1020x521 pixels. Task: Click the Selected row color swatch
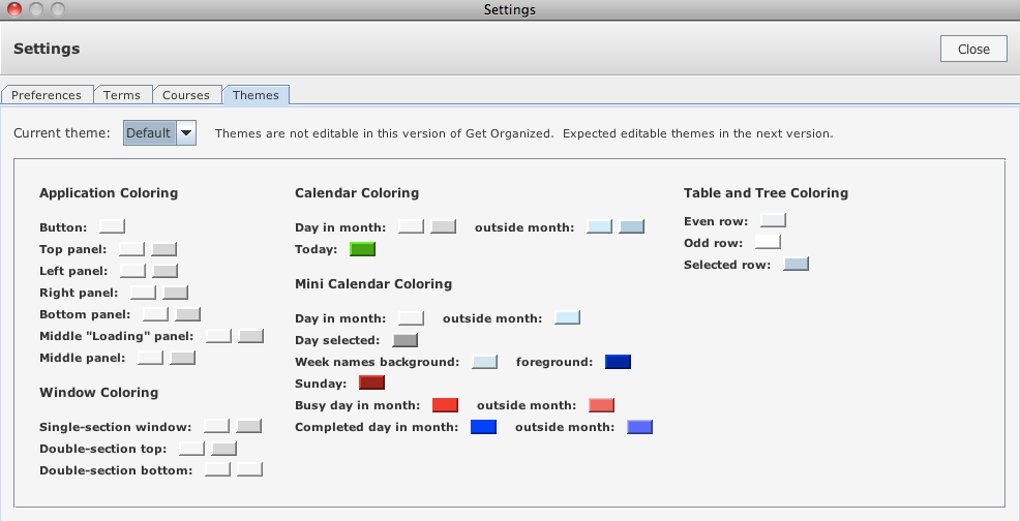pos(795,265)
